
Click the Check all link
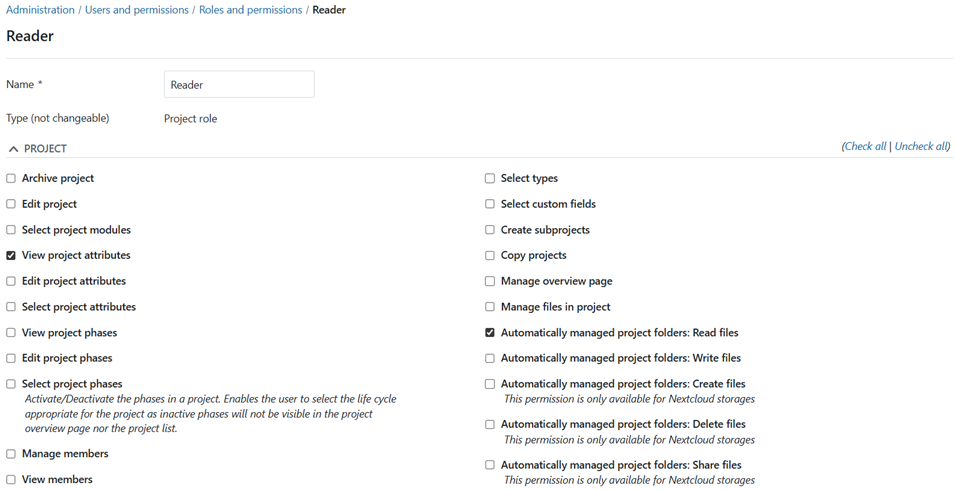[865, 146]
